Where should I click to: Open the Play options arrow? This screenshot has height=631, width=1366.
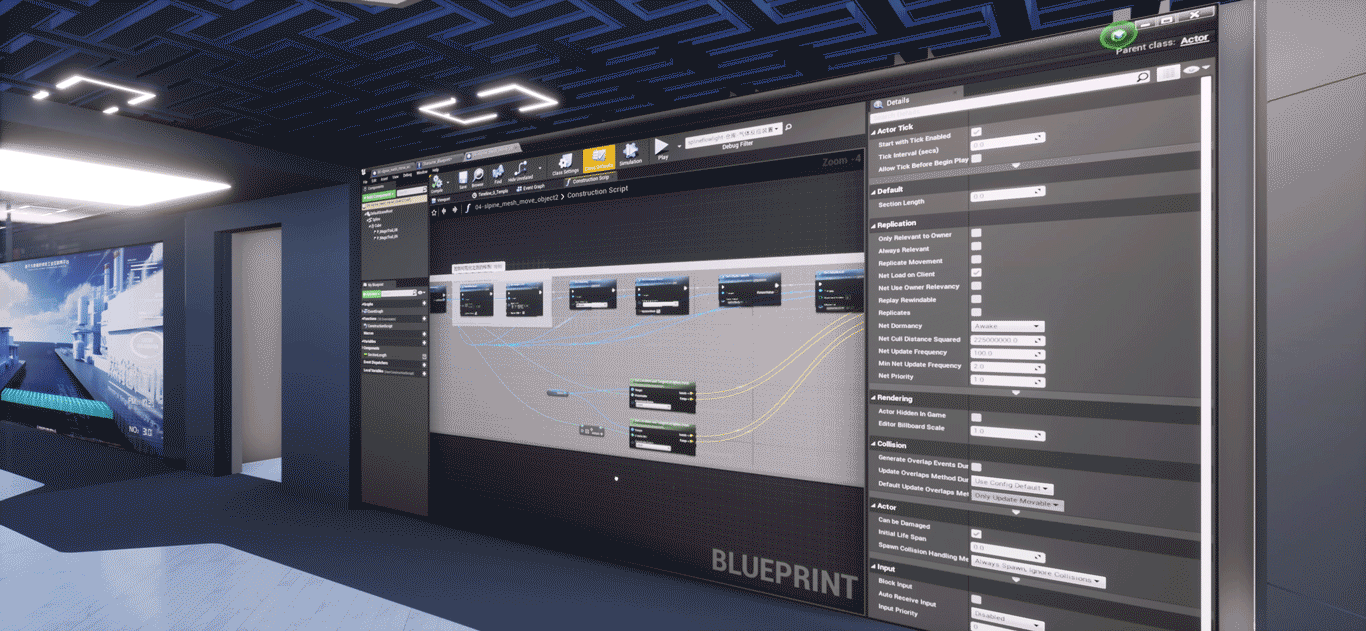click(678, 147)
